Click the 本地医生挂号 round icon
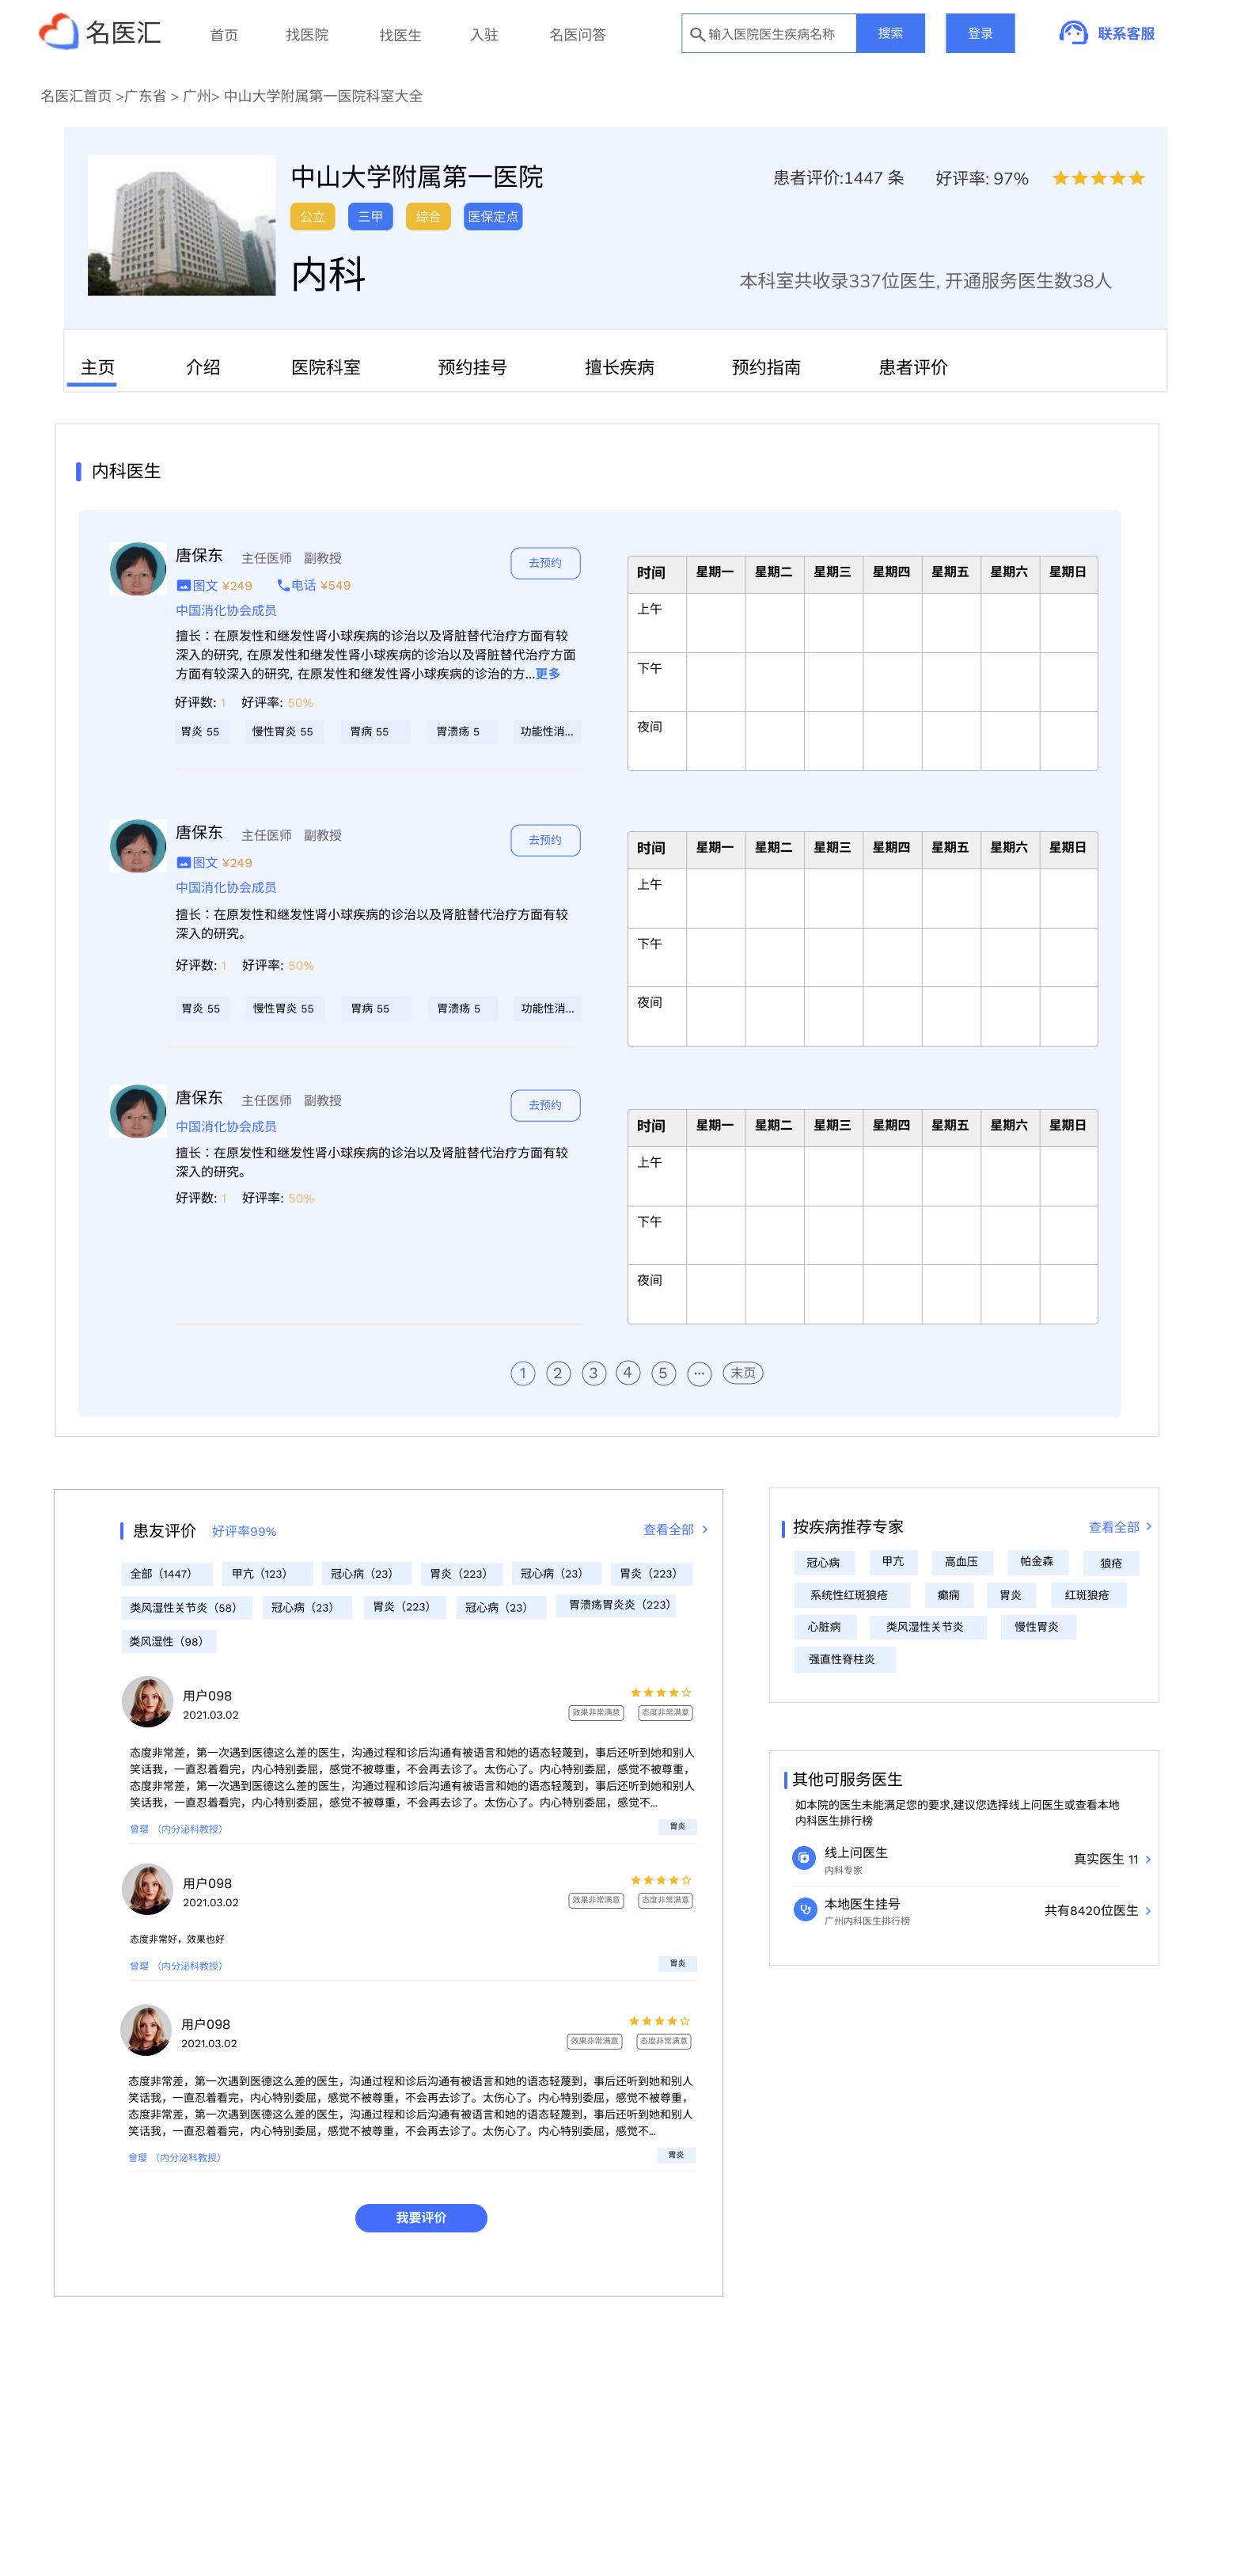 click(803, 1909)
